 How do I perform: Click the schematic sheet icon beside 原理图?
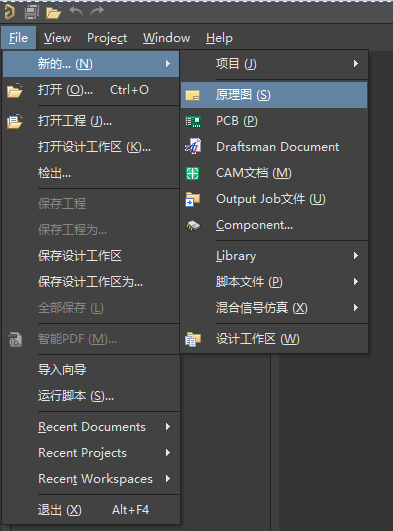193,95
